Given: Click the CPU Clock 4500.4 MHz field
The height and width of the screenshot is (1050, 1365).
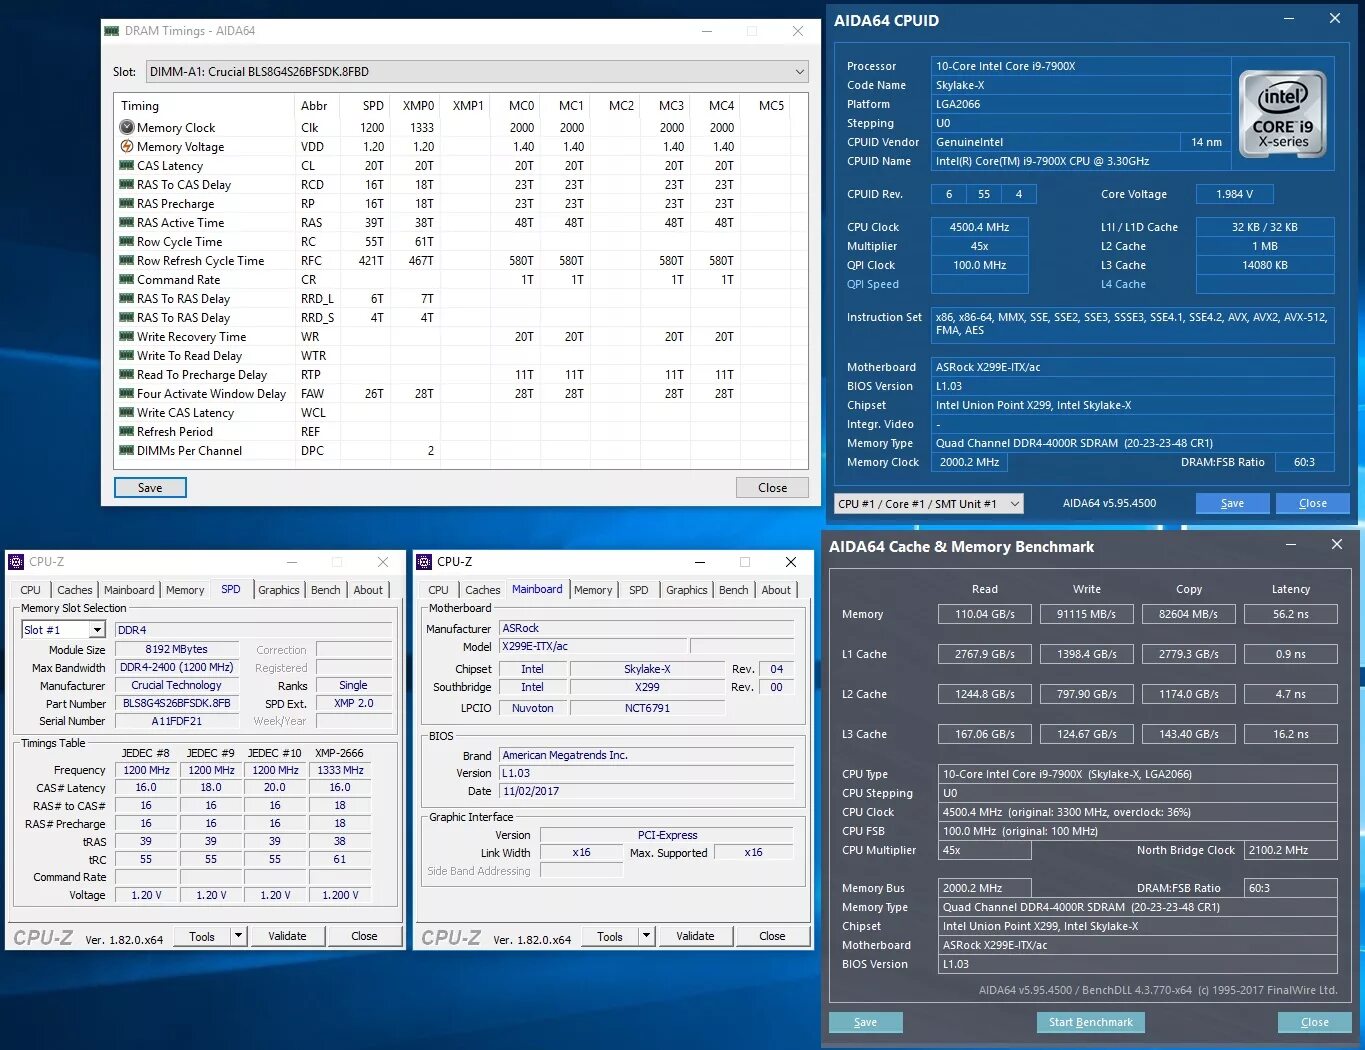Looking at the screenshot, I should (980, 228).
